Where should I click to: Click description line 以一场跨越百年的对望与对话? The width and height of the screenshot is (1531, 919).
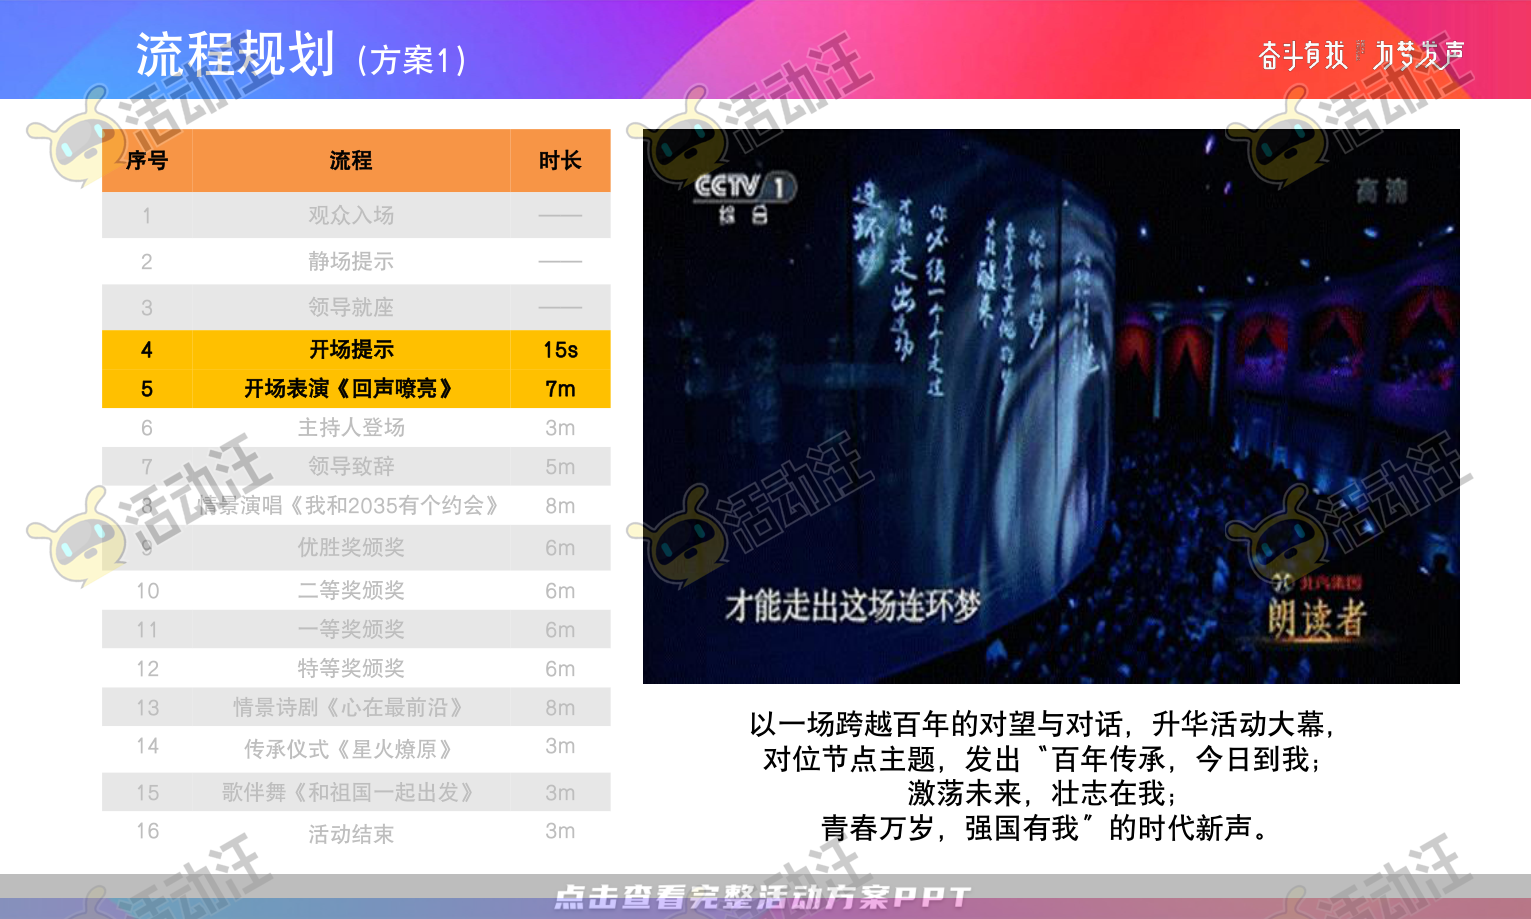tap(1043, 724)
